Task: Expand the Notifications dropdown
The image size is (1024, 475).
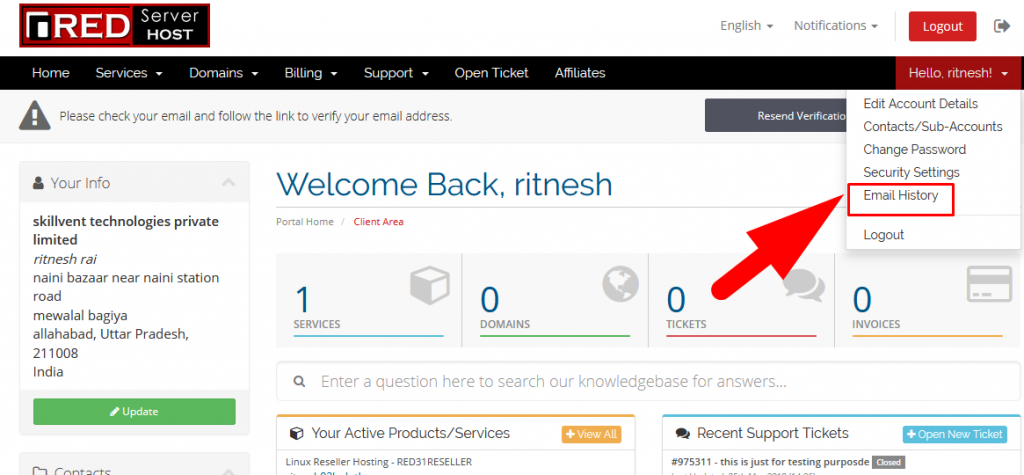Action: 835,26
